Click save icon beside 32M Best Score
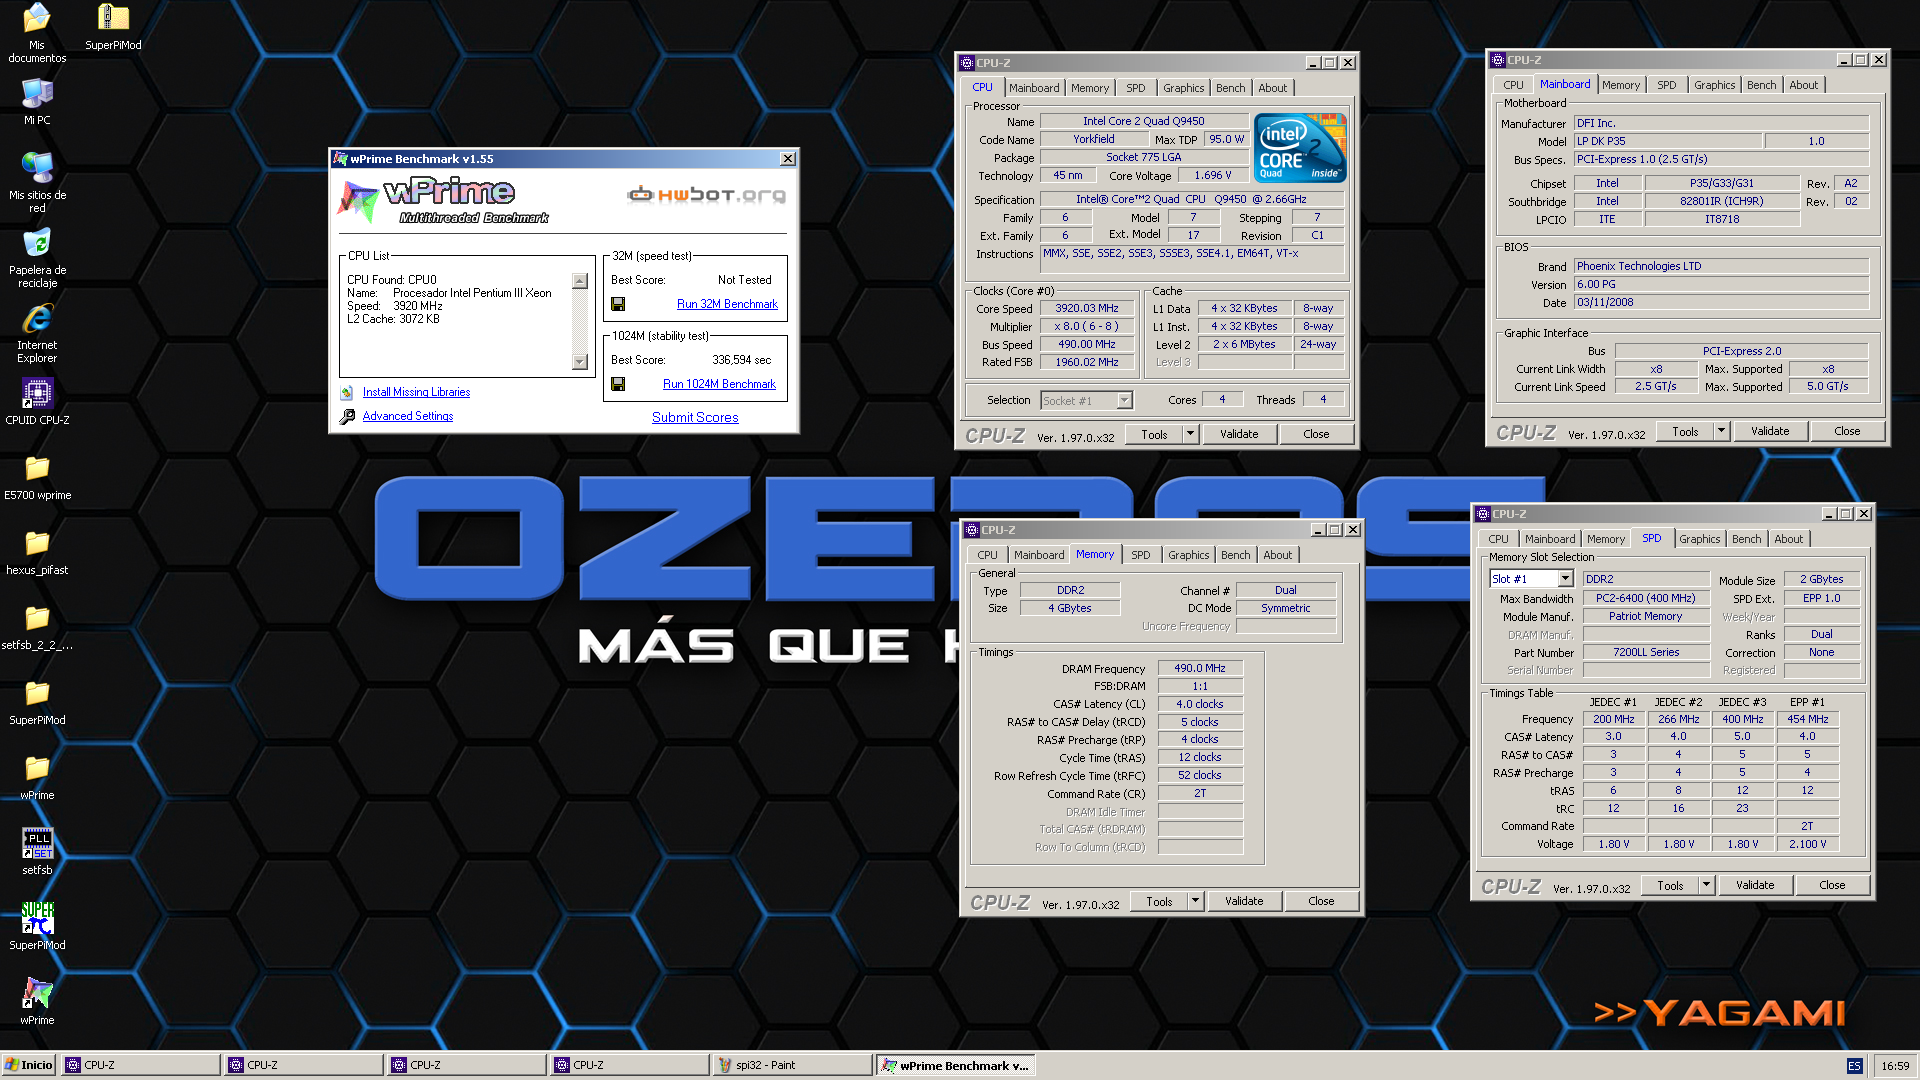This screenshot has width=1920, height=1080. (618, 304)
